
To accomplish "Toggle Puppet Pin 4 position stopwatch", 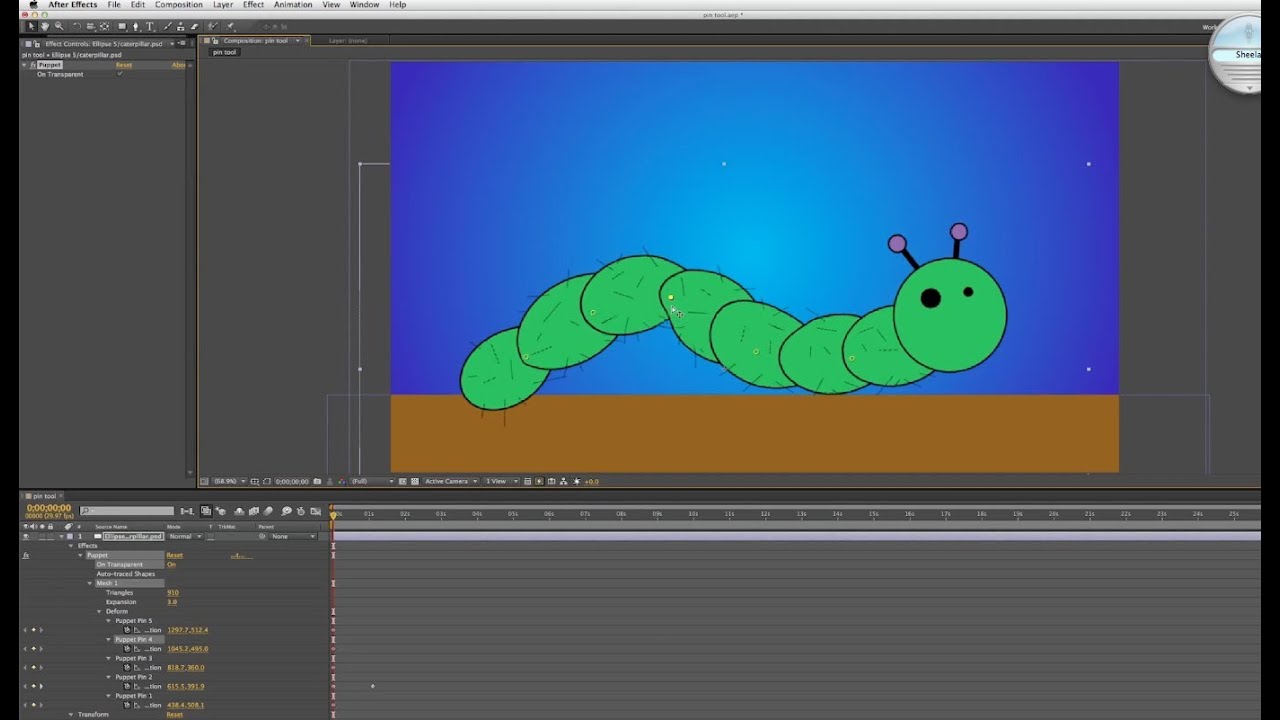I will 127,649.
